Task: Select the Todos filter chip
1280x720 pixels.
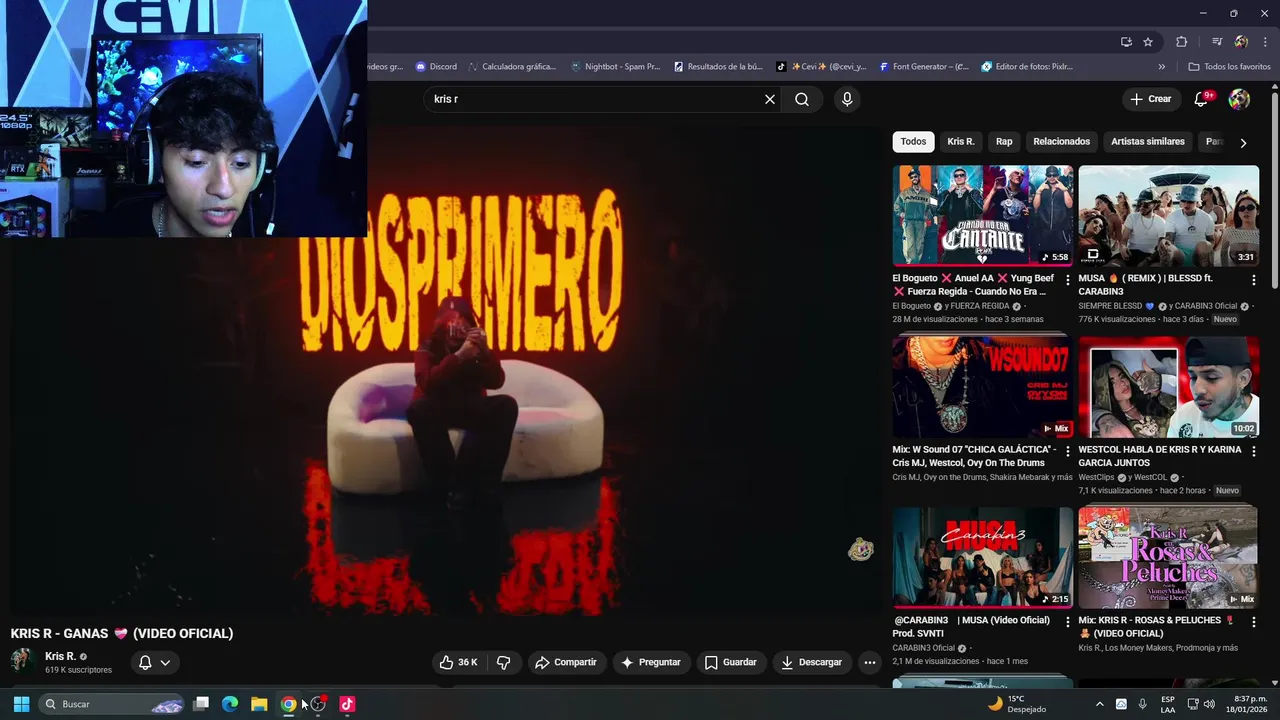Action: tap(913, 142)
